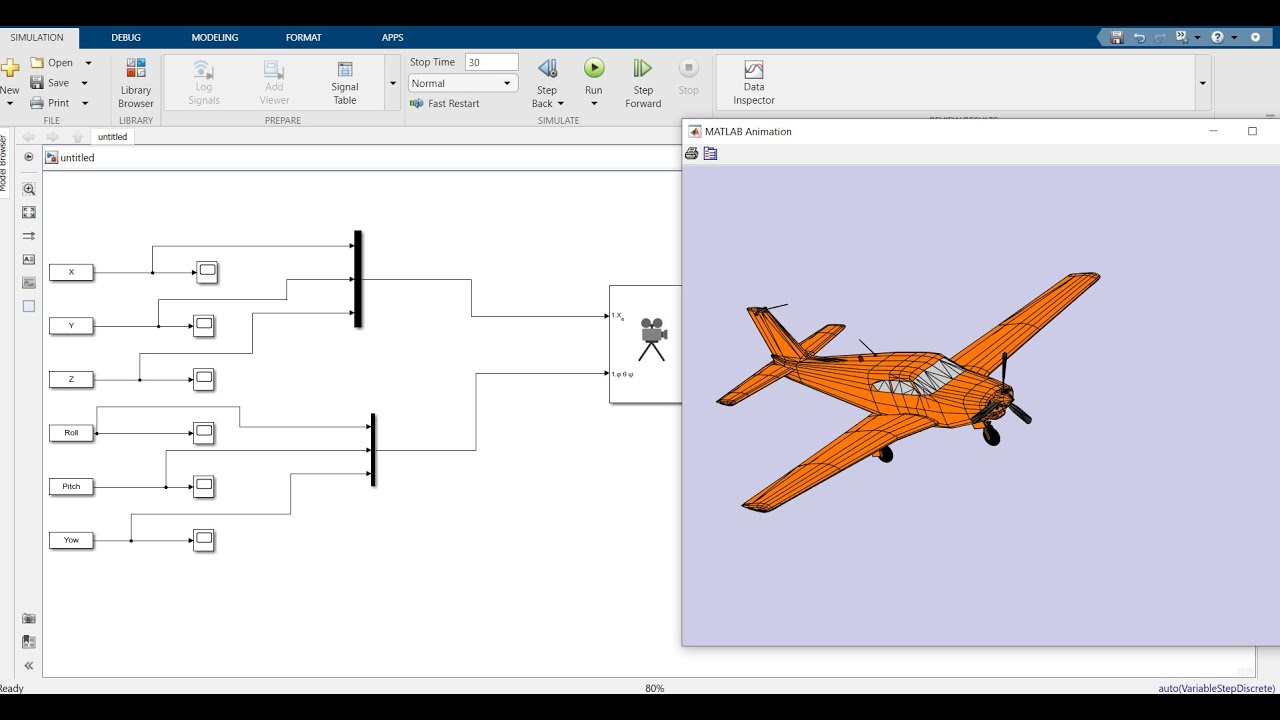Select the Pitch constant block
The width and height of the screenshot is (1280, 720).
(x=71, y=486)
